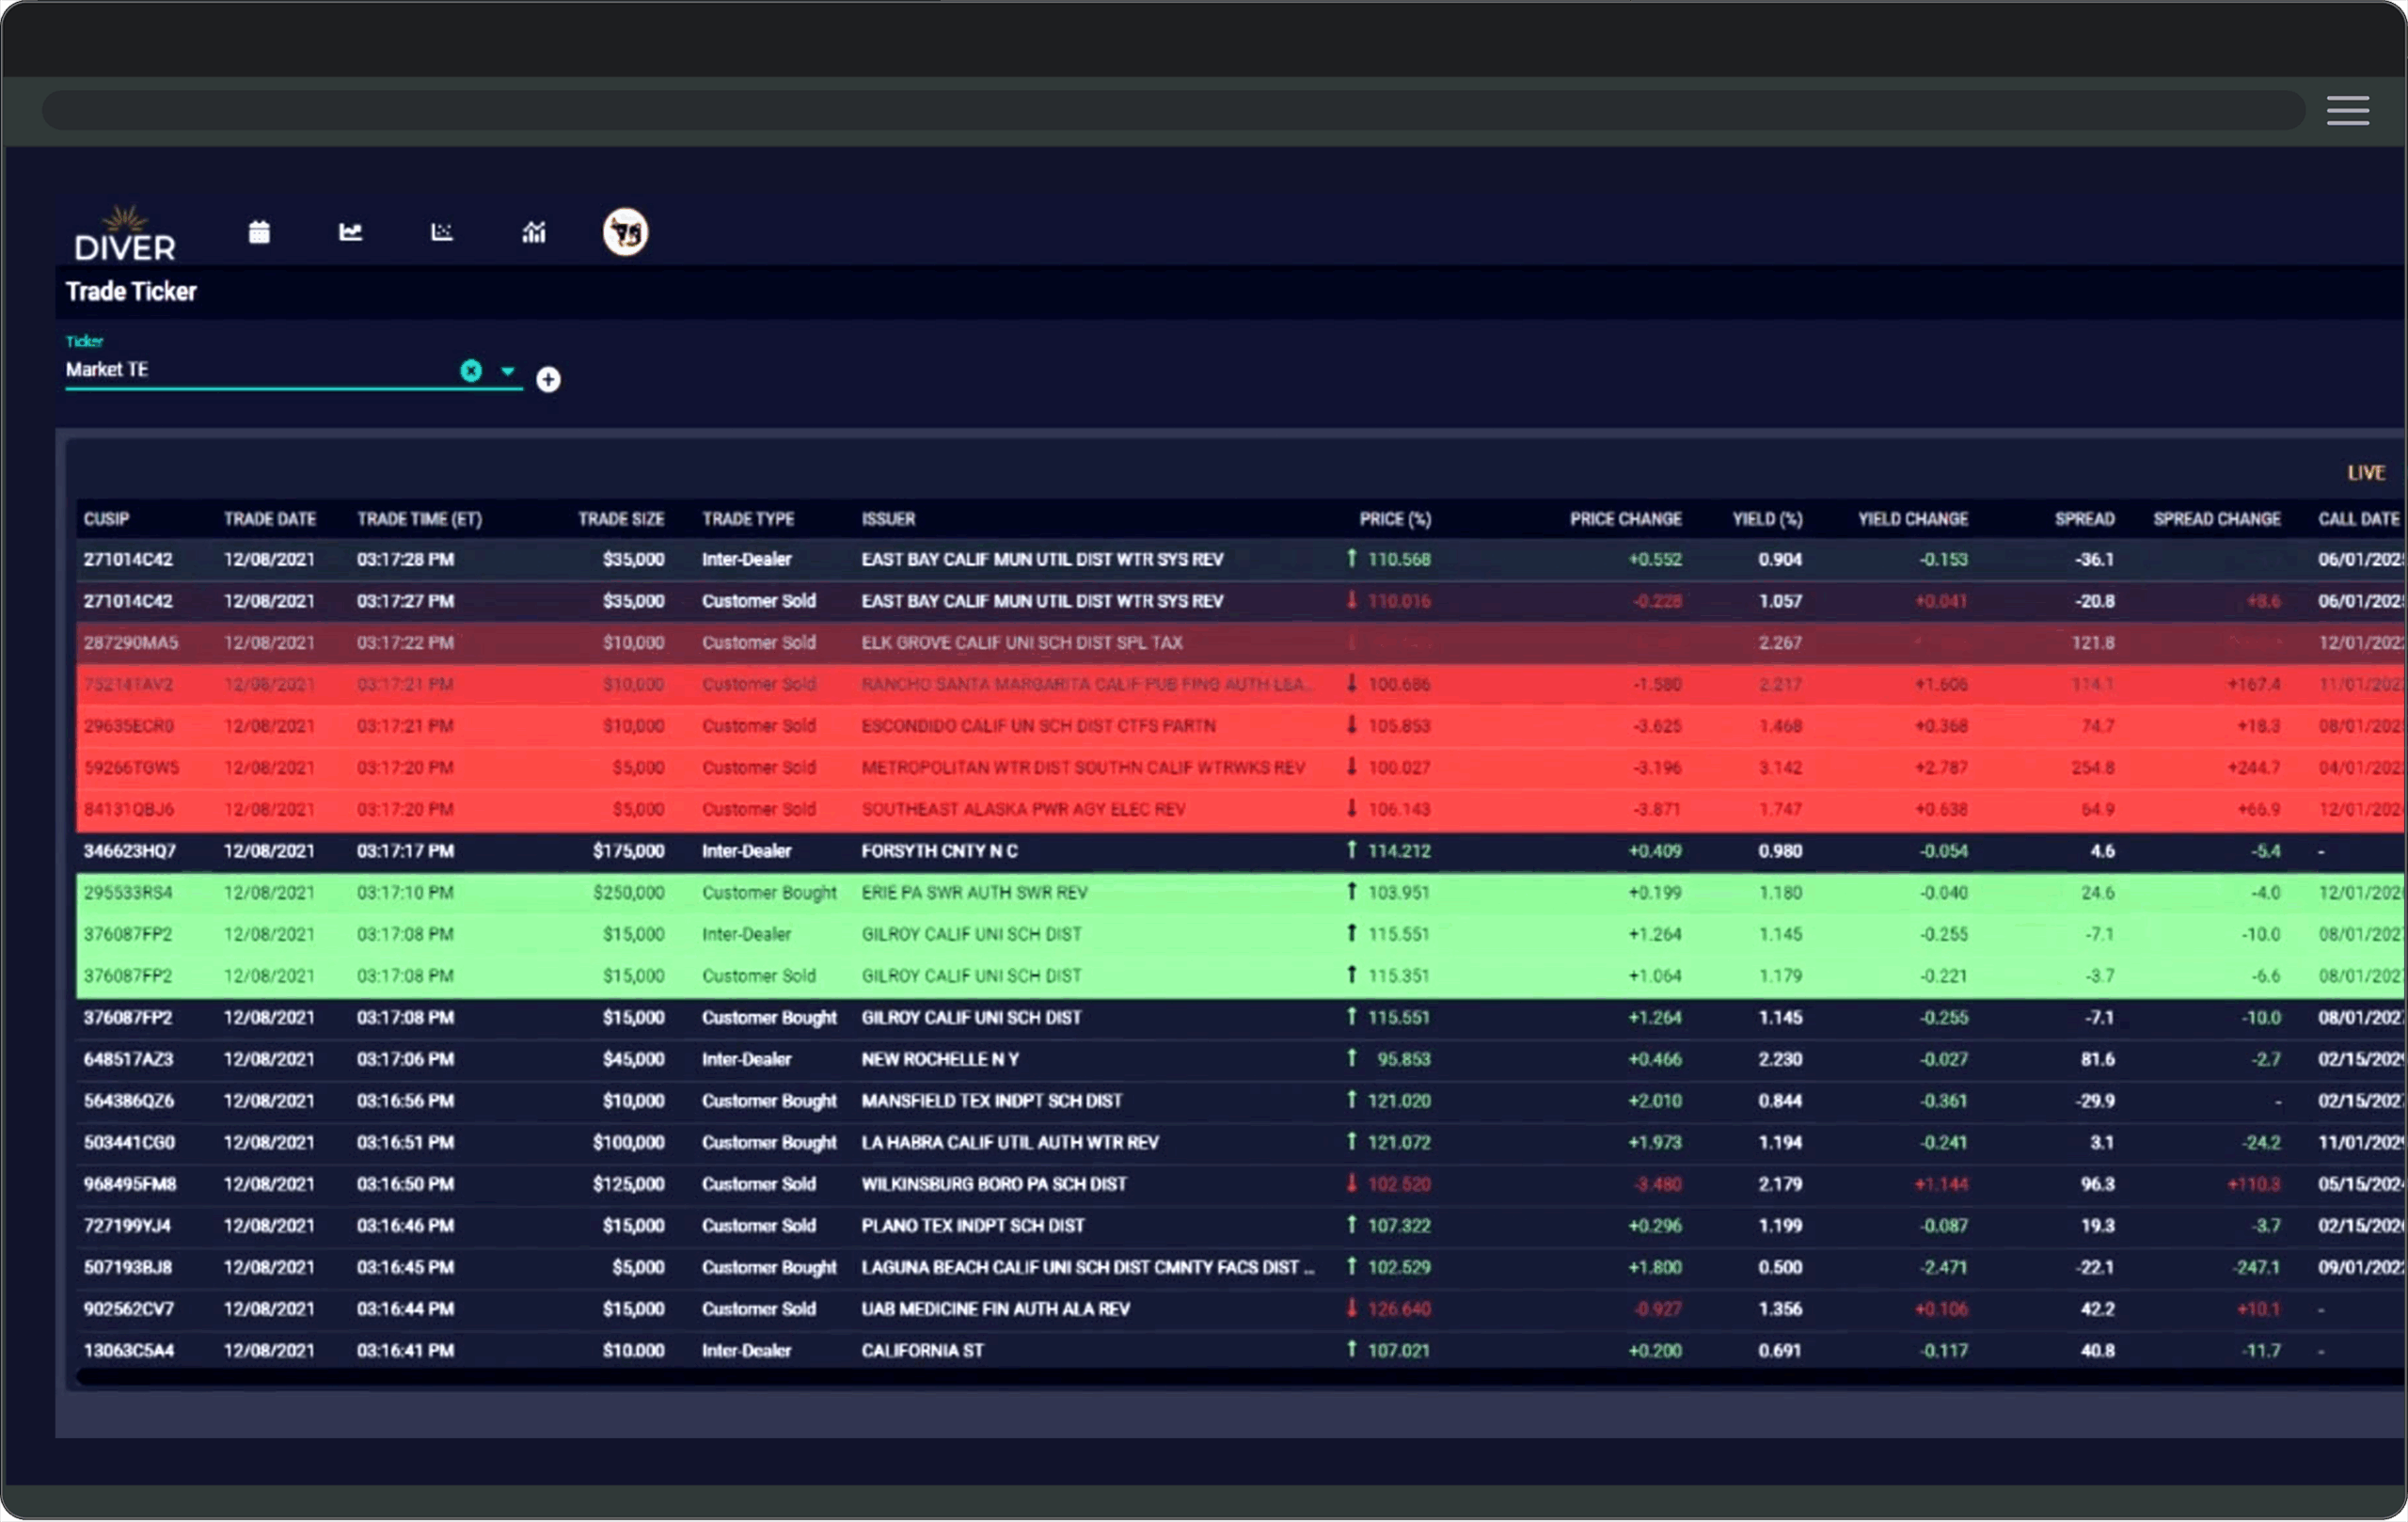
Task: Sort by the PRICE (%) column header
Action: point(1394,519)
